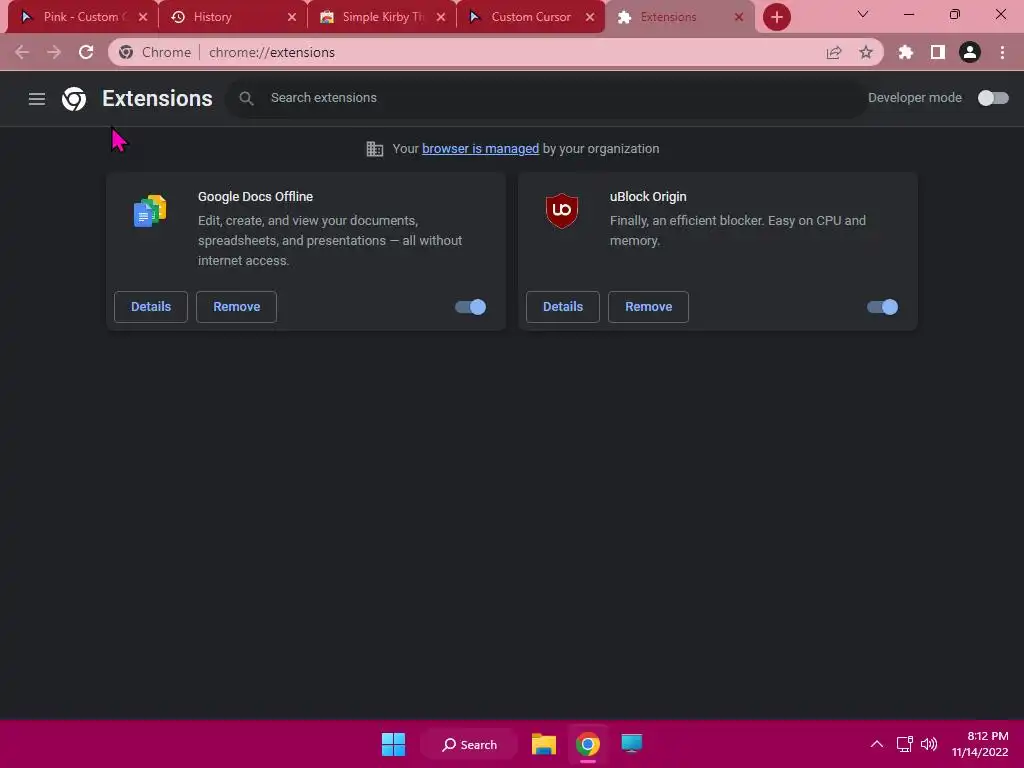Open File Explorer from the taskbar
1024x768 pixels.
543,744
